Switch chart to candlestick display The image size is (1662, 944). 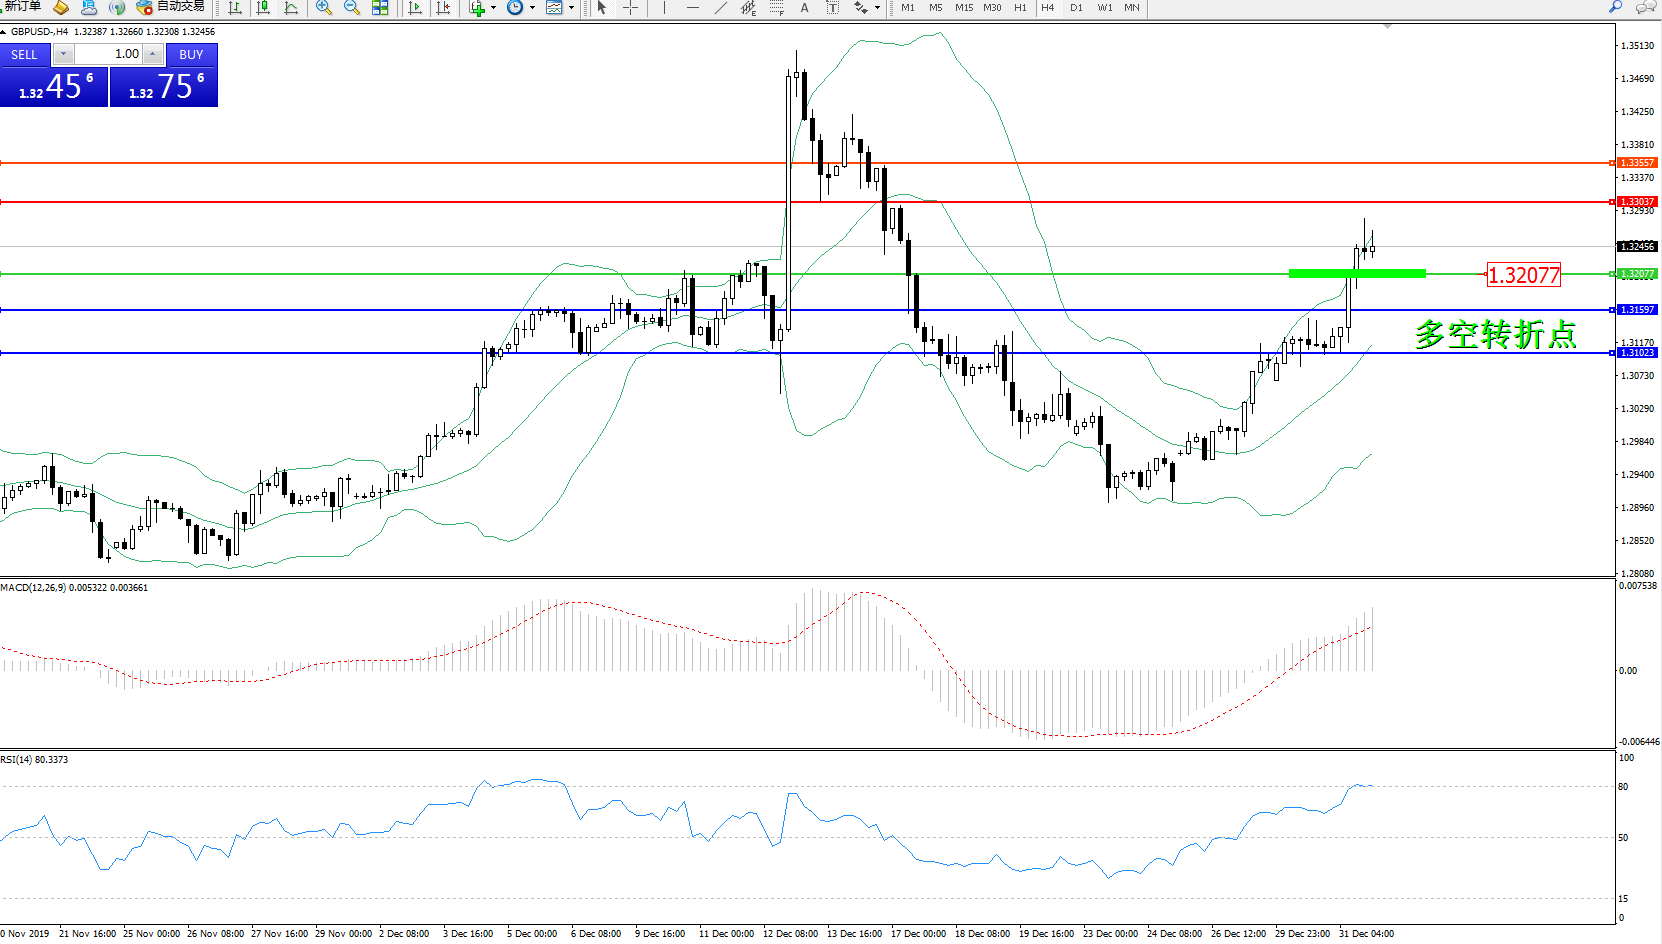coord(263,8)
